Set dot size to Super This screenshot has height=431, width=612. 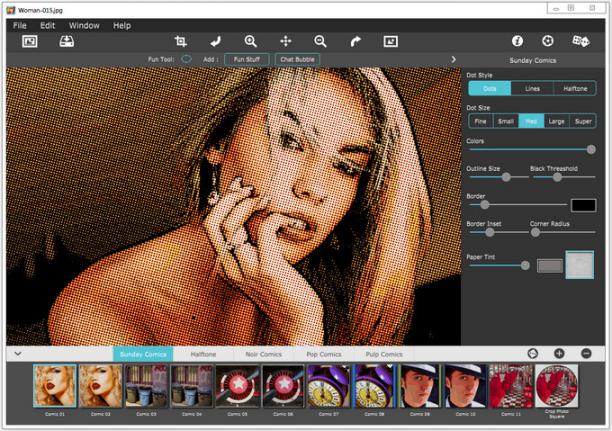click(583, 121)
